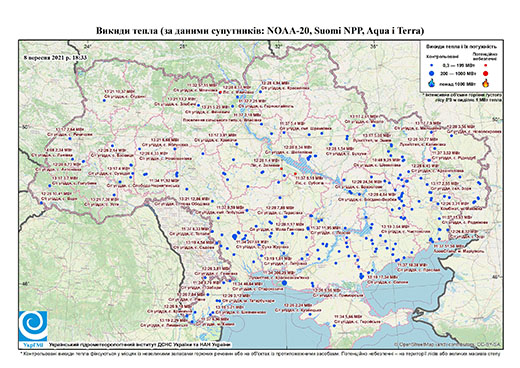This screenshot has width=520, height=368.
Task: Click red fire marker near Суботів label
Action: (295, 174)
